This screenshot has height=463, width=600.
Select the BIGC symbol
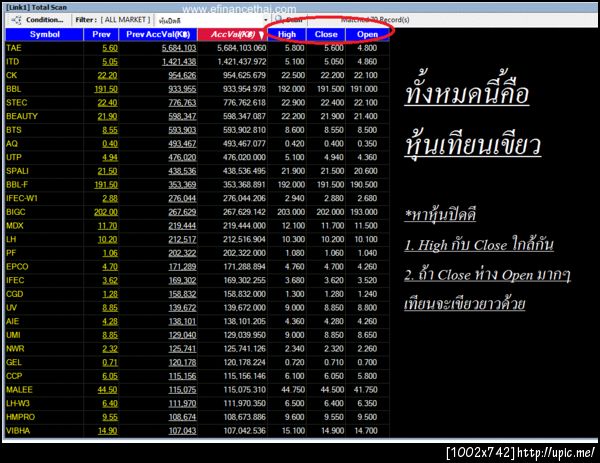coord(16,212)
